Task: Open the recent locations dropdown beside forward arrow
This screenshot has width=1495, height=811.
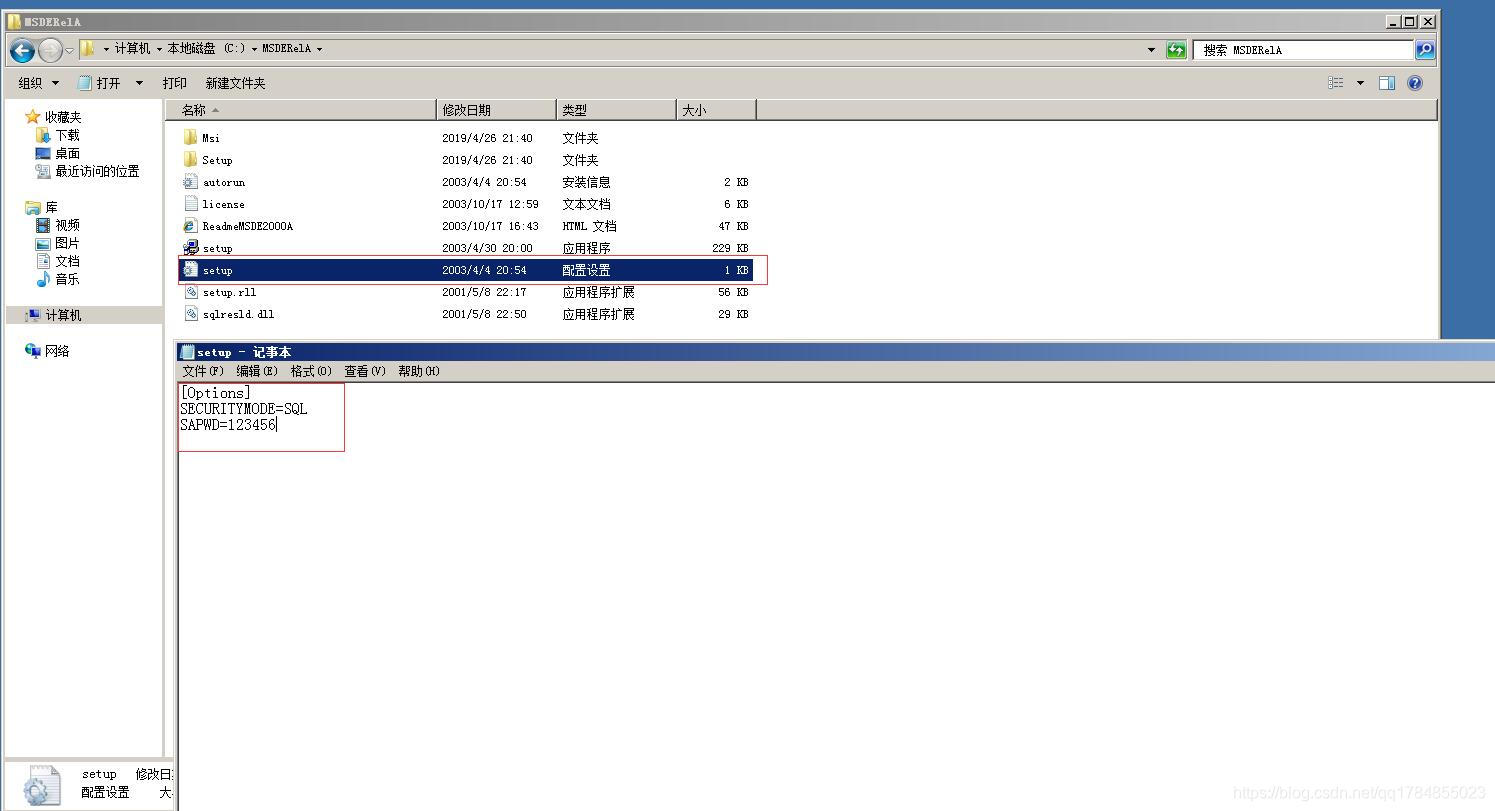Action: click(x=69, y=50)
